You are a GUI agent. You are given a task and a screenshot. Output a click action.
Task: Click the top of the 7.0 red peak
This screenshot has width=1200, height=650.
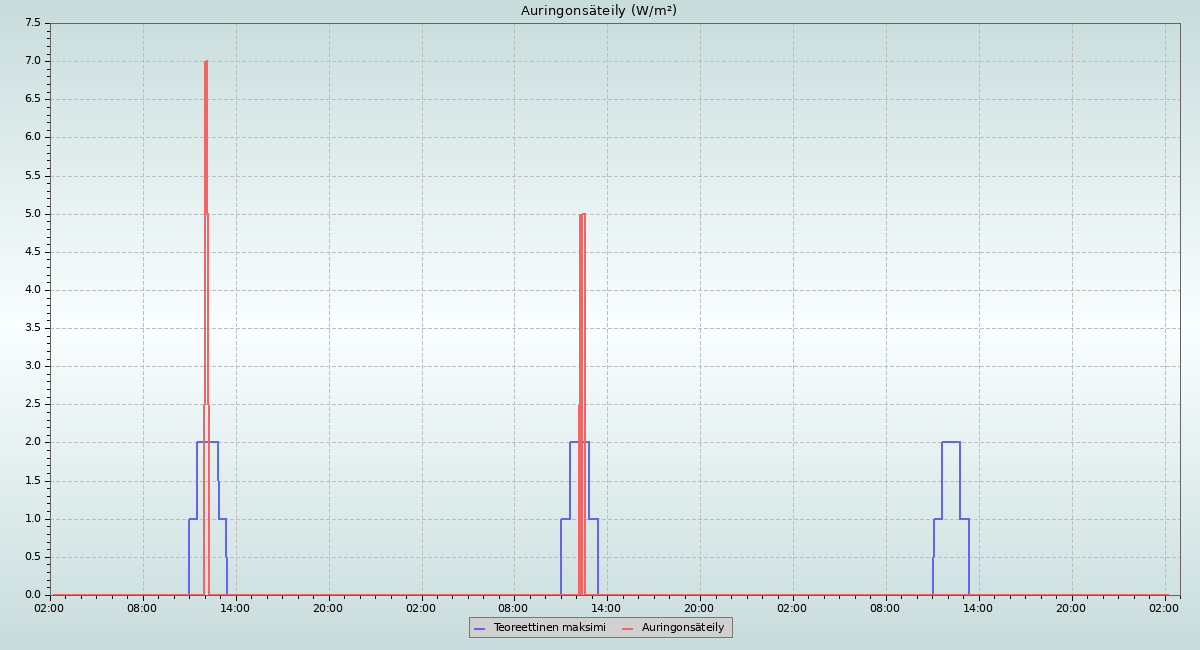206,62
